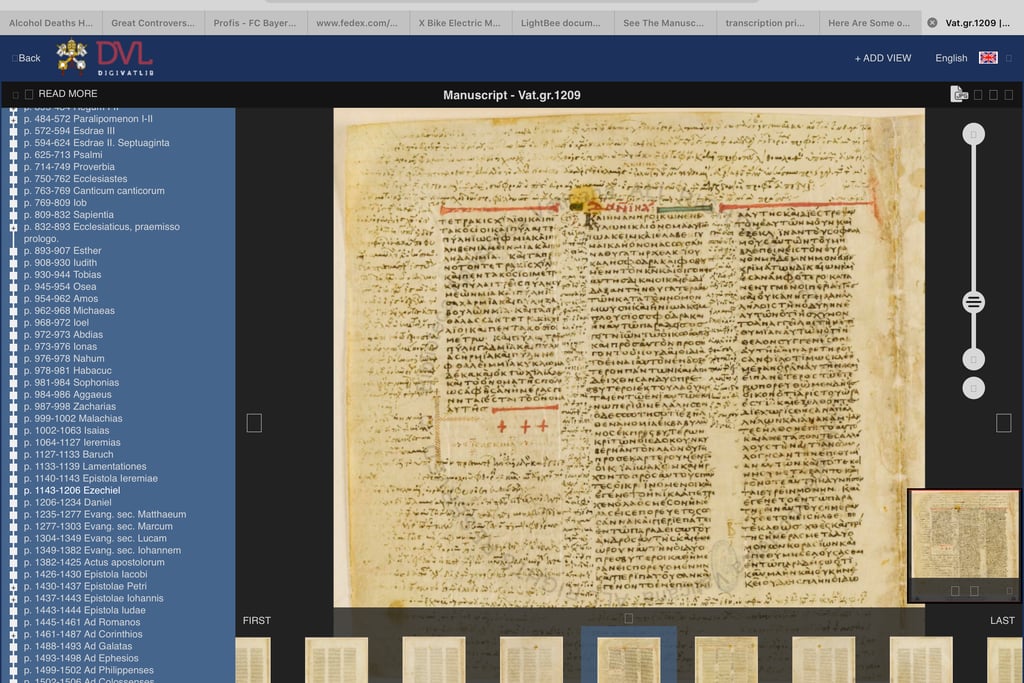Open p. 908-930 Iudith
The image size is (1024, 683).
tap(60, 262)
